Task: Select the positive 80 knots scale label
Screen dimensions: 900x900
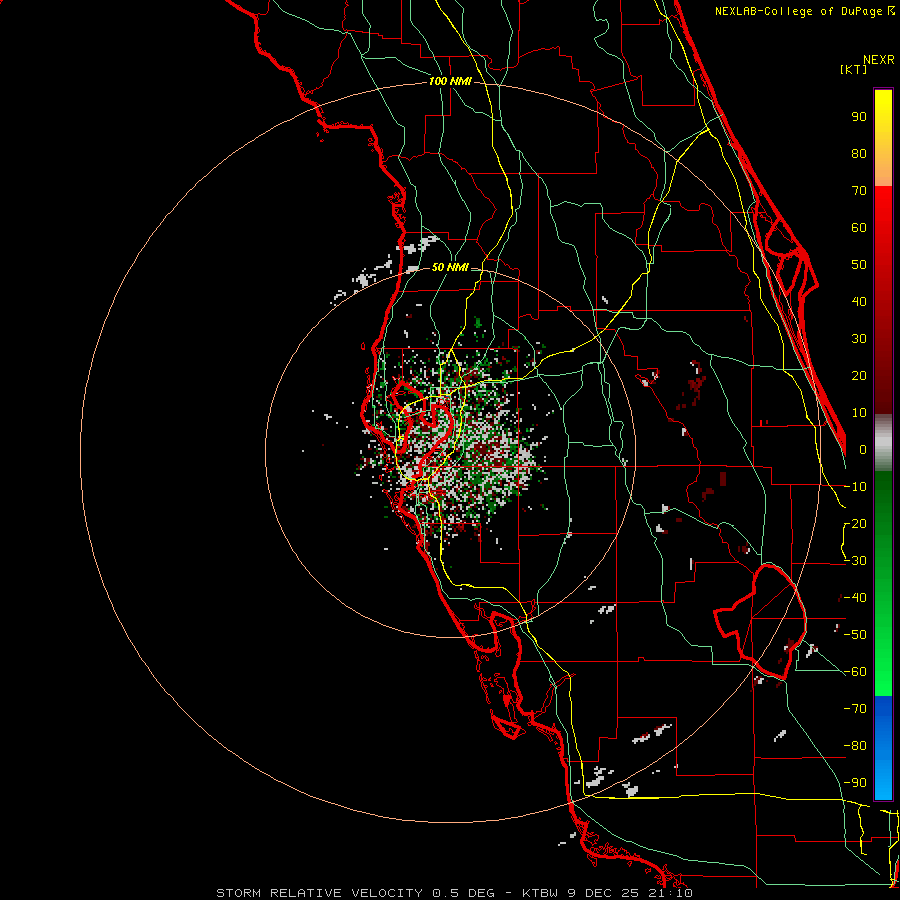Action: click(859, 154)
